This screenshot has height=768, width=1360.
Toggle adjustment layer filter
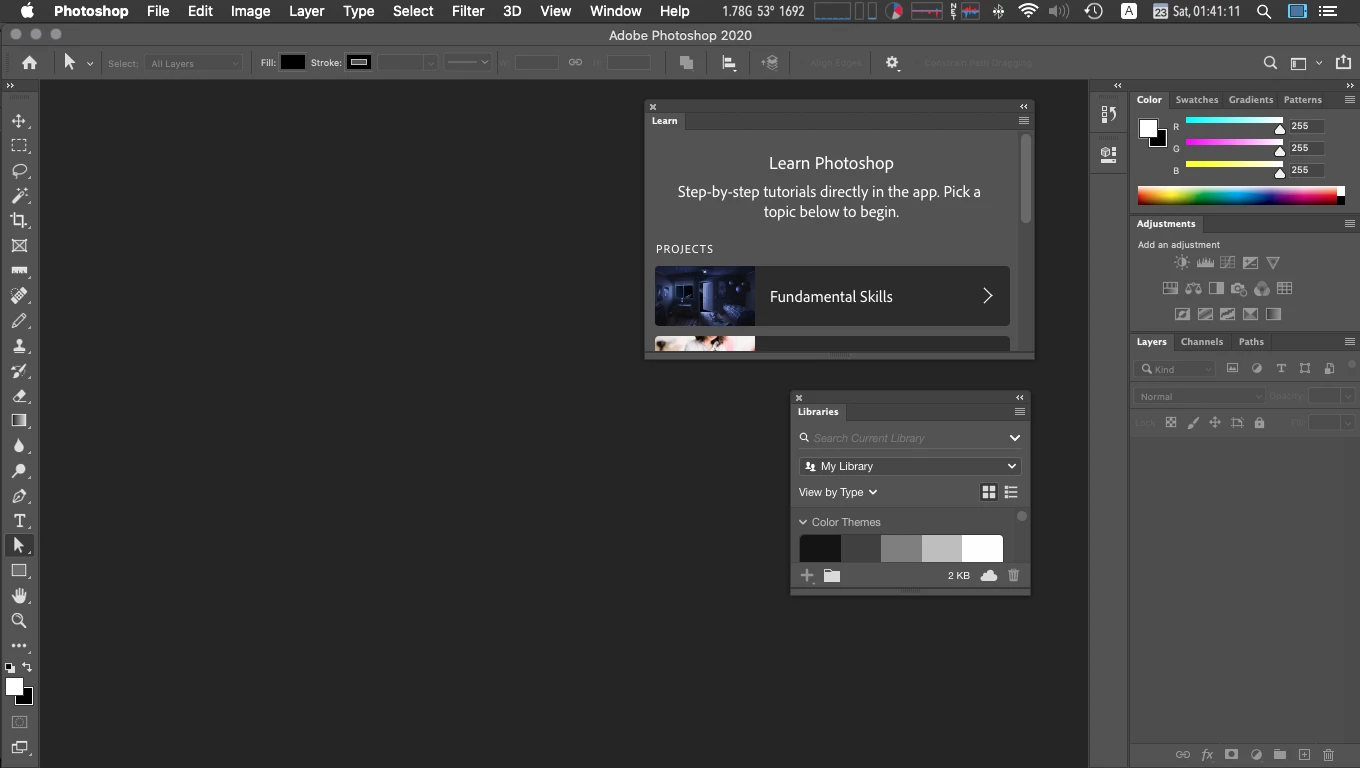(x=1257, y=369)
